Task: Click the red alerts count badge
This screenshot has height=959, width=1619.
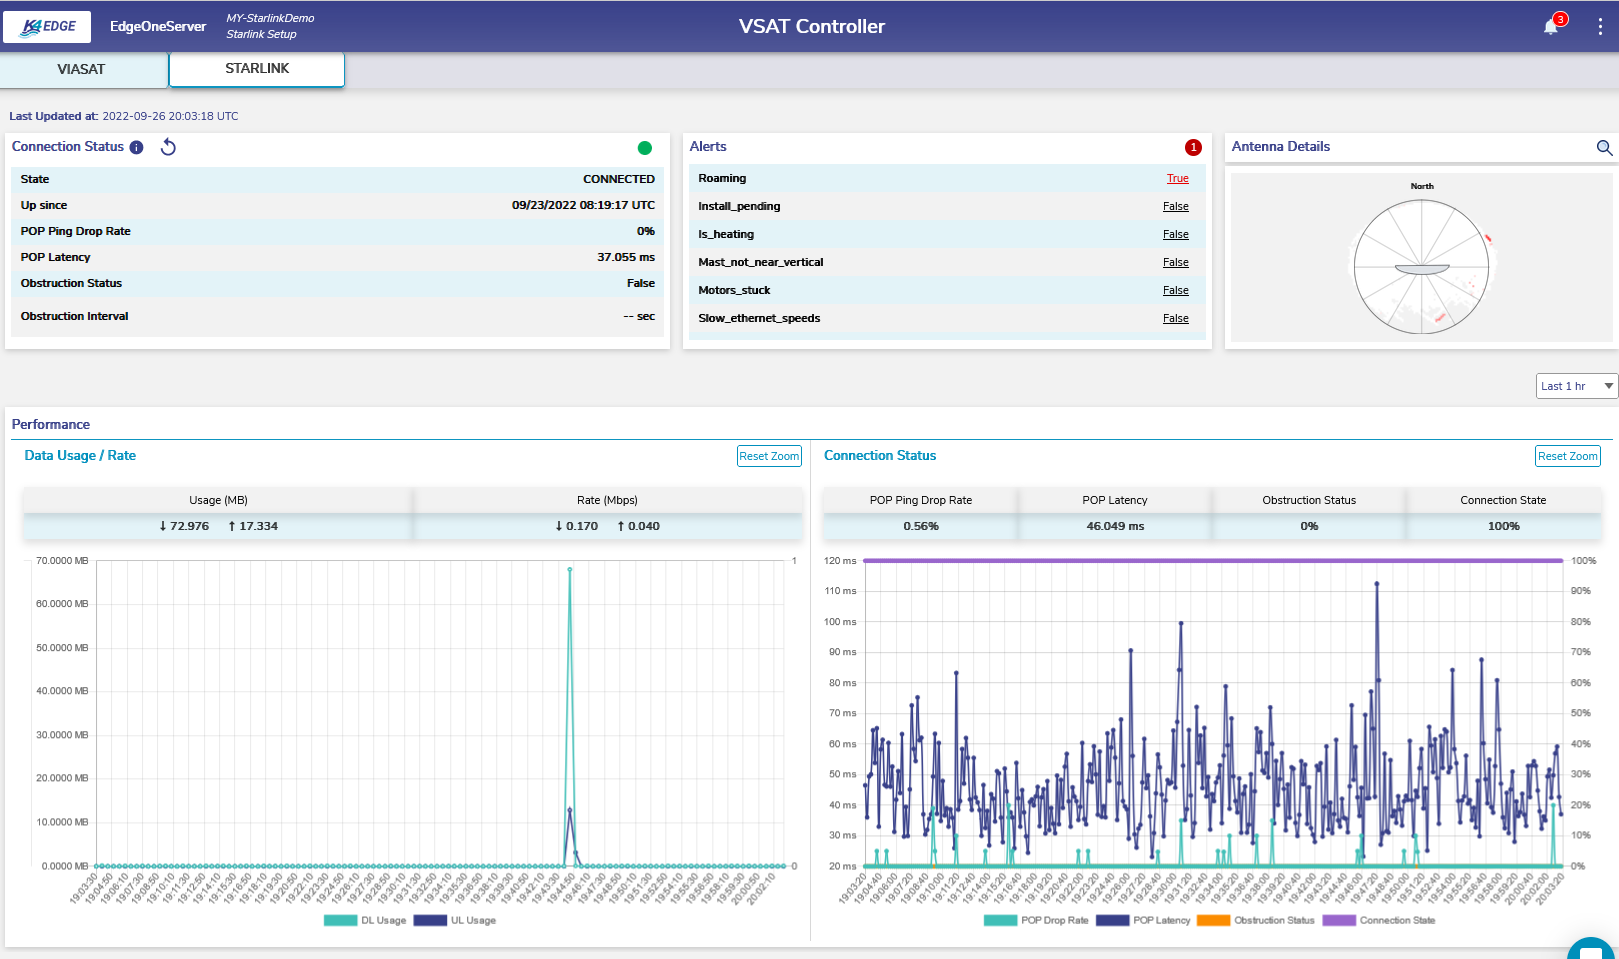Action: (x=1193, y=148)
